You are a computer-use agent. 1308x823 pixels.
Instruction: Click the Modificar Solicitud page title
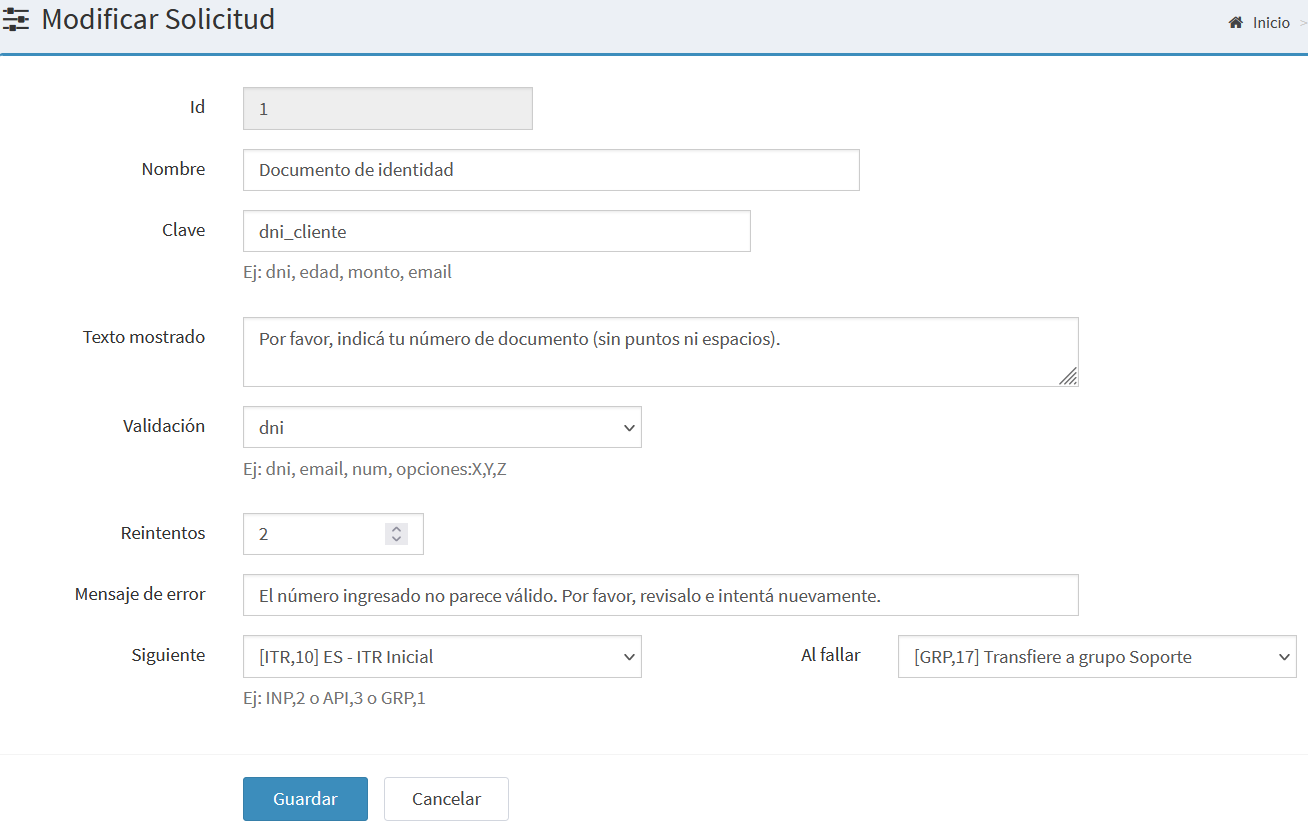pos(158,19)
